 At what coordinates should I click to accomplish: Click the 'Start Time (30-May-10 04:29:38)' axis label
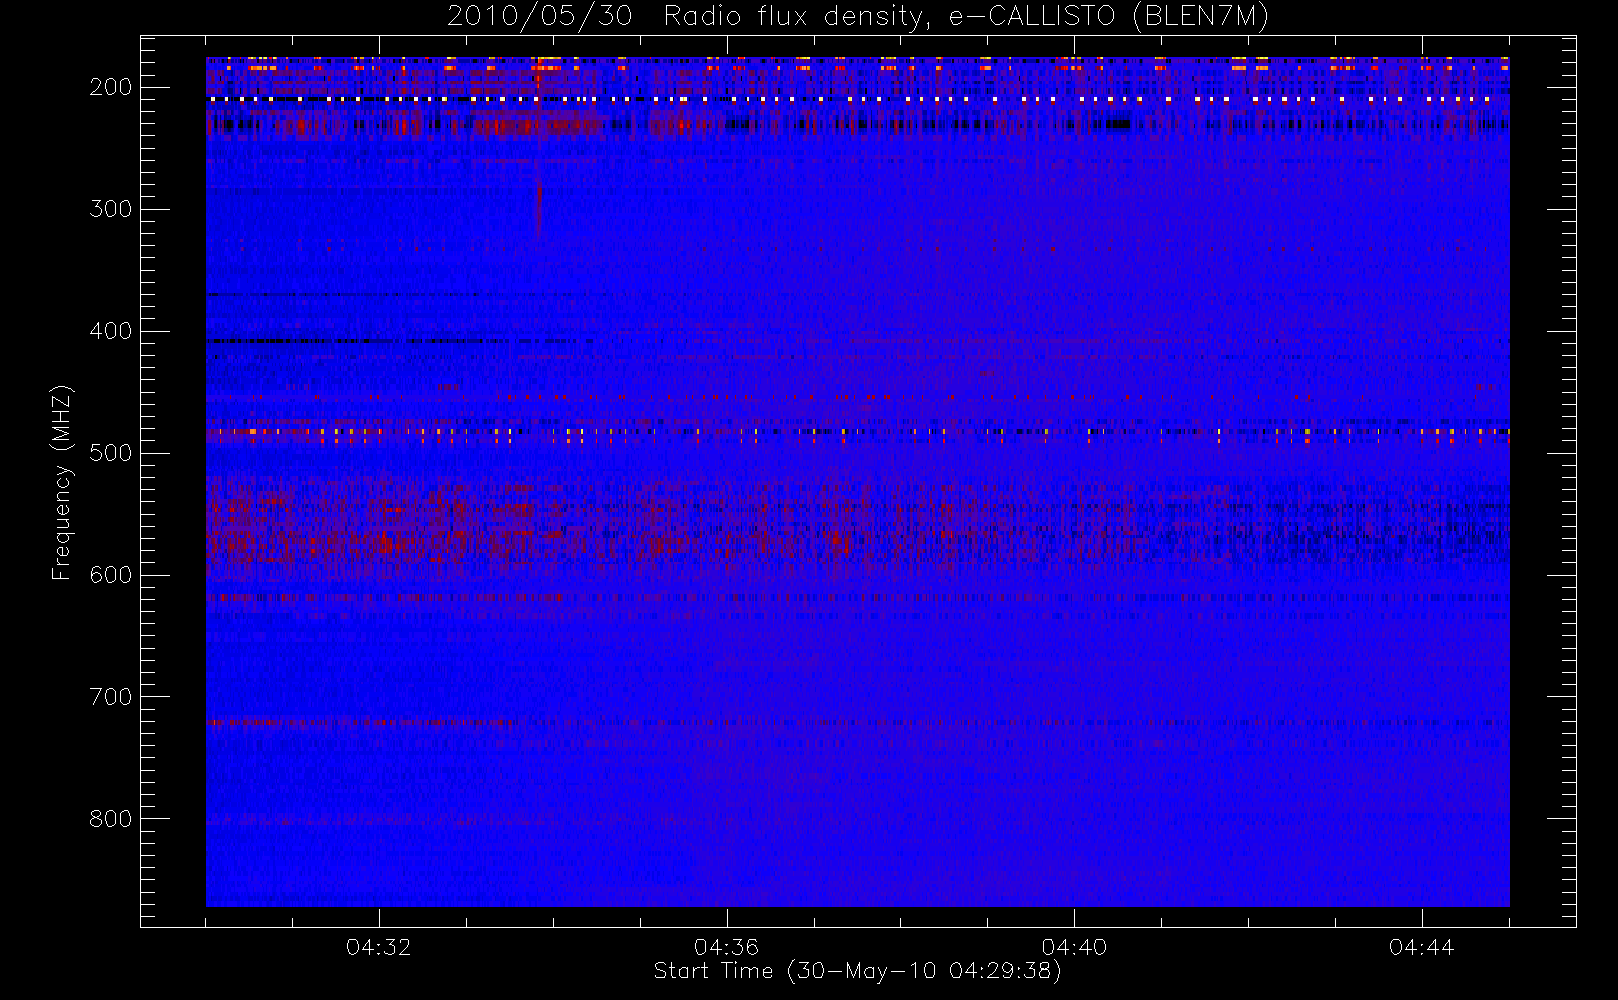click(857, 971)
